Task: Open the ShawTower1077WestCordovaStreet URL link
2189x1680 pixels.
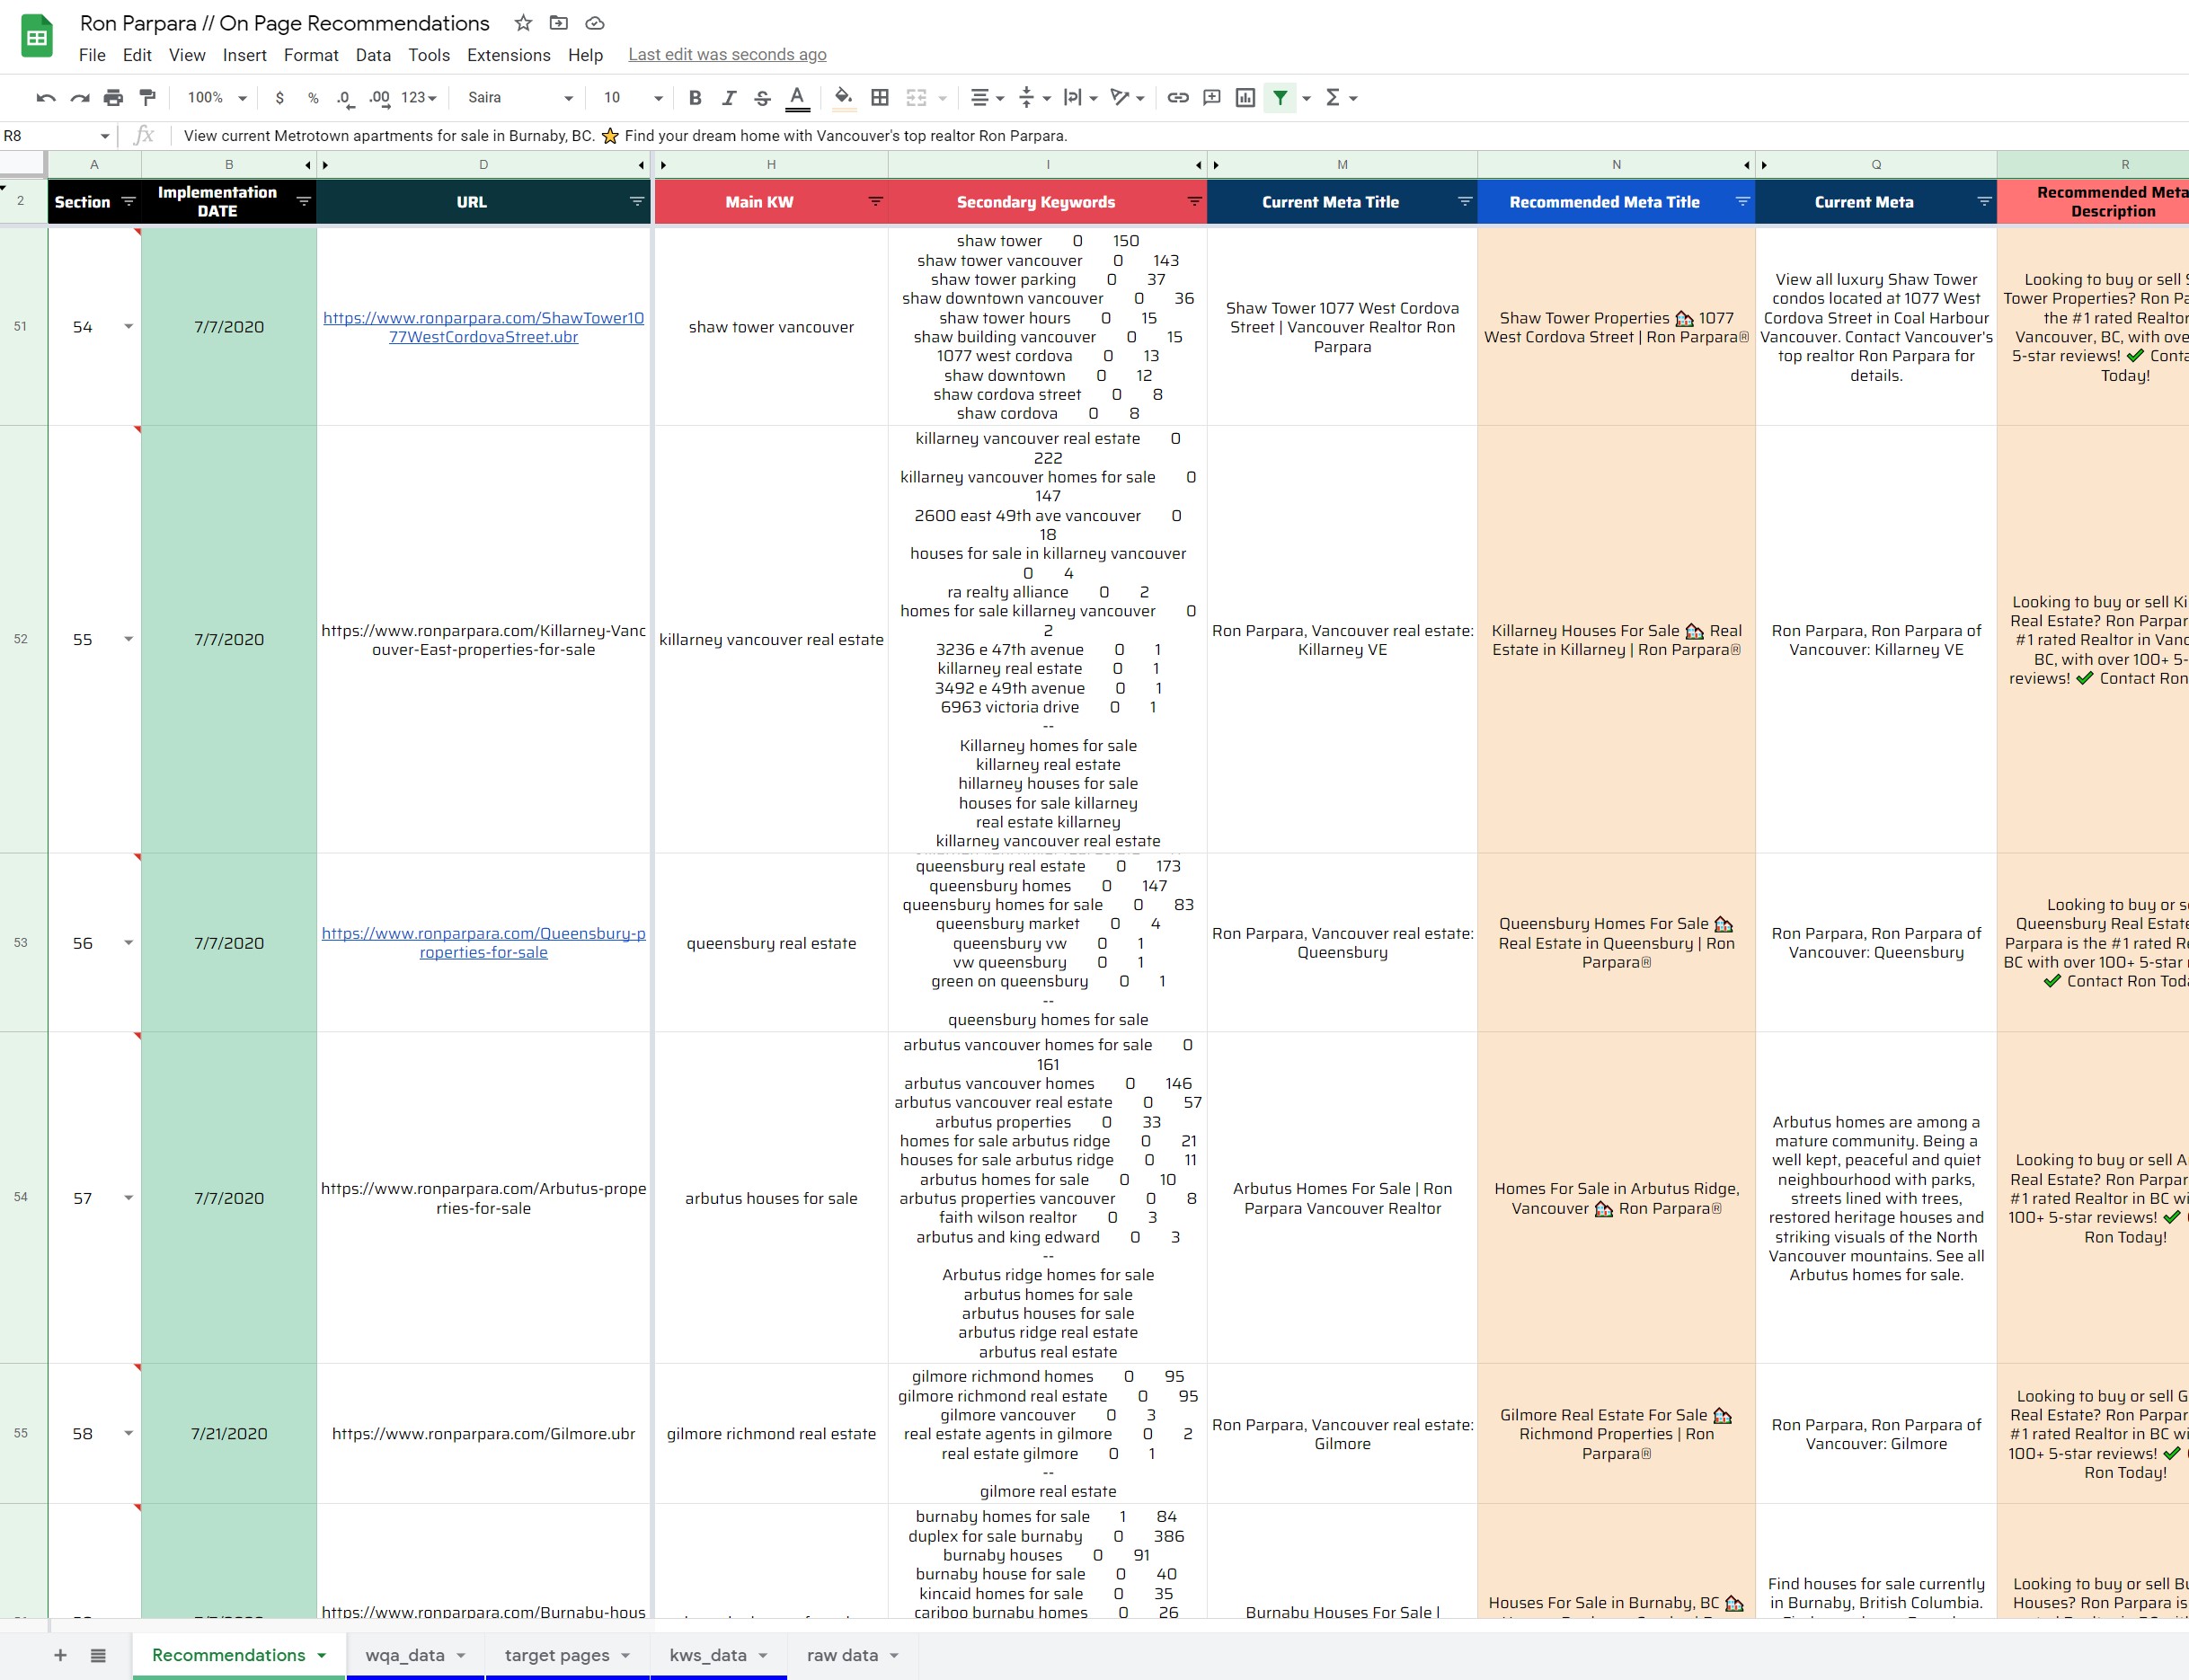Action: pos(483,327)
